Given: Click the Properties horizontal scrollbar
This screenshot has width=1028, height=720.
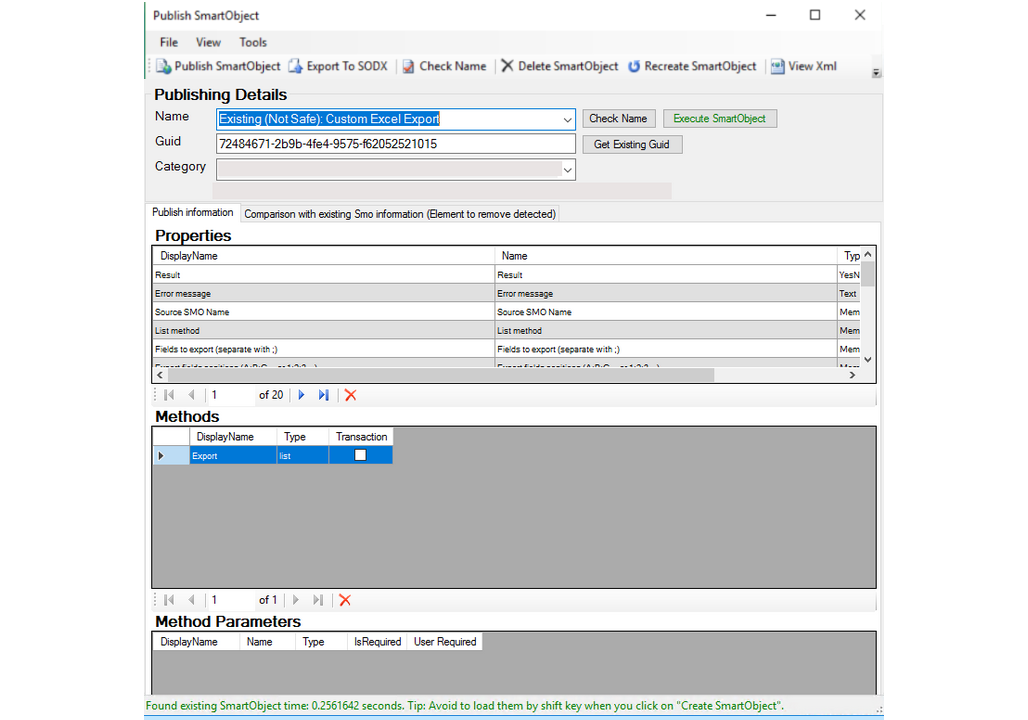Looking at the screenshot, I should pyautogui.click(x=440, y=375).
